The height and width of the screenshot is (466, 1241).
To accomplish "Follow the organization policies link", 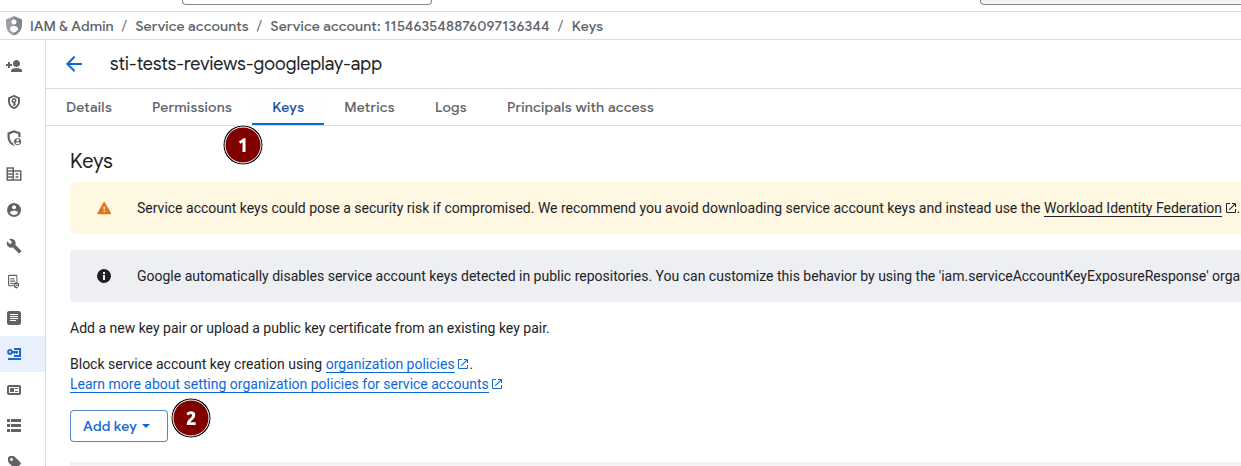I will point(397,364).
